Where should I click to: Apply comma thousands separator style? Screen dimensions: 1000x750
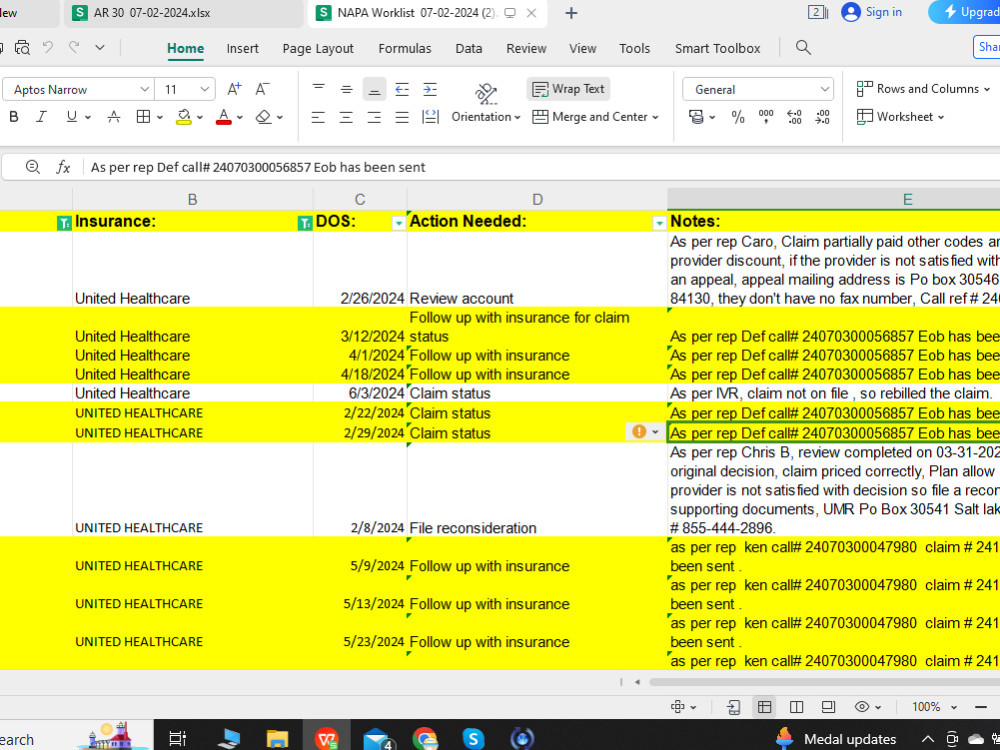(x=766, y=117)
